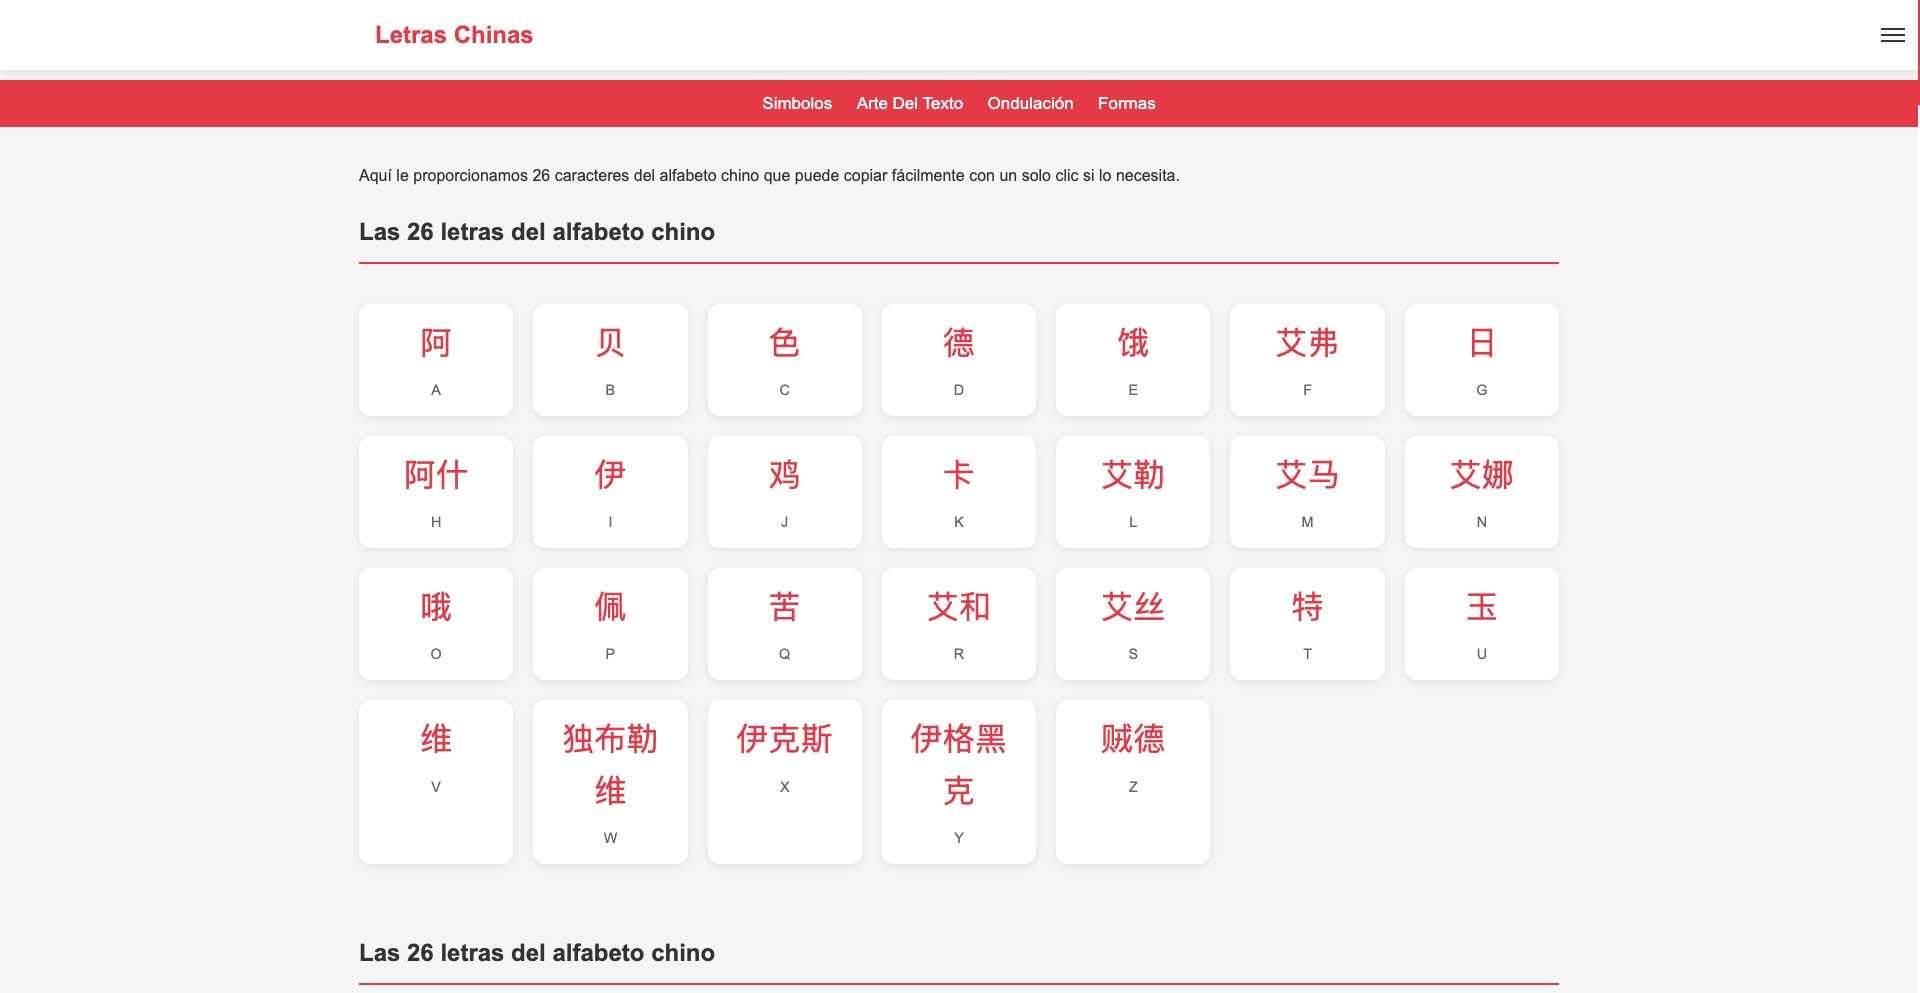
Task: Copy the letter N character 艾娜
Action: coord(1481,491)
